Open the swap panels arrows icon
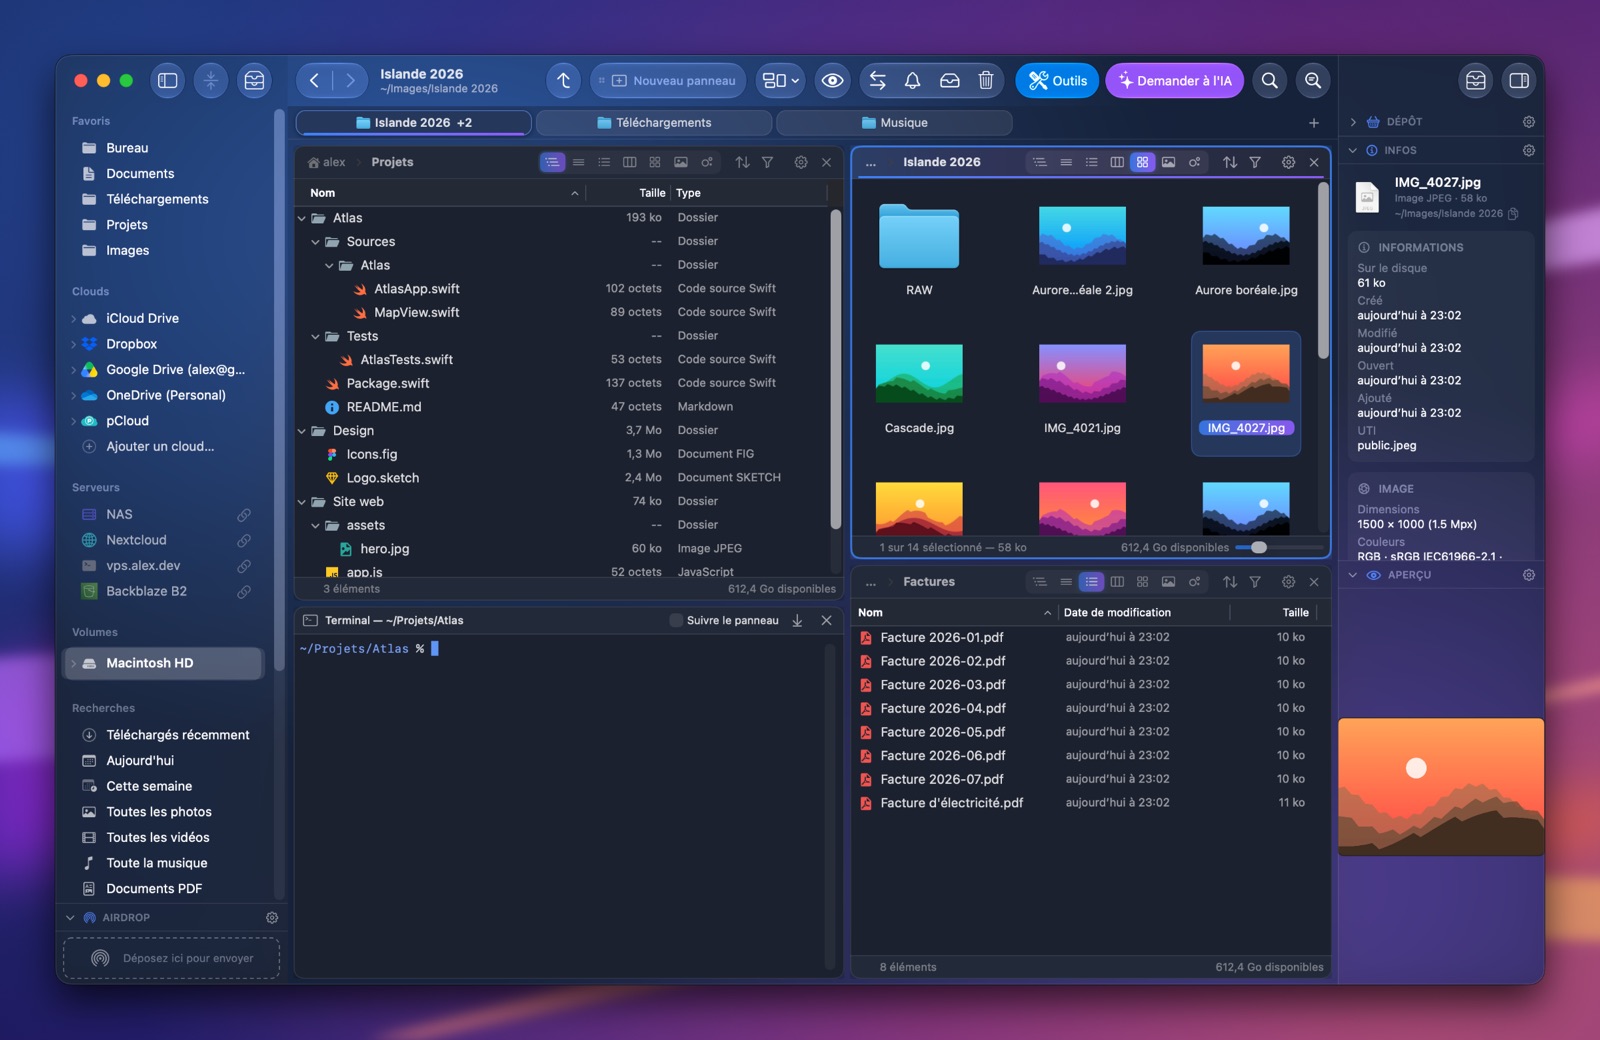The width and height of the screenshot is (1600, 1040). pos(877,81)
